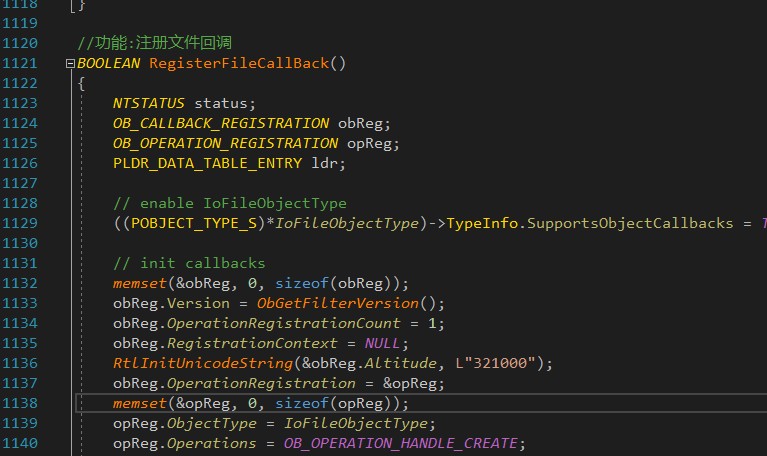Click the NTSTATUS type on line 1123

pyautogui.click(x=149, y=103)
